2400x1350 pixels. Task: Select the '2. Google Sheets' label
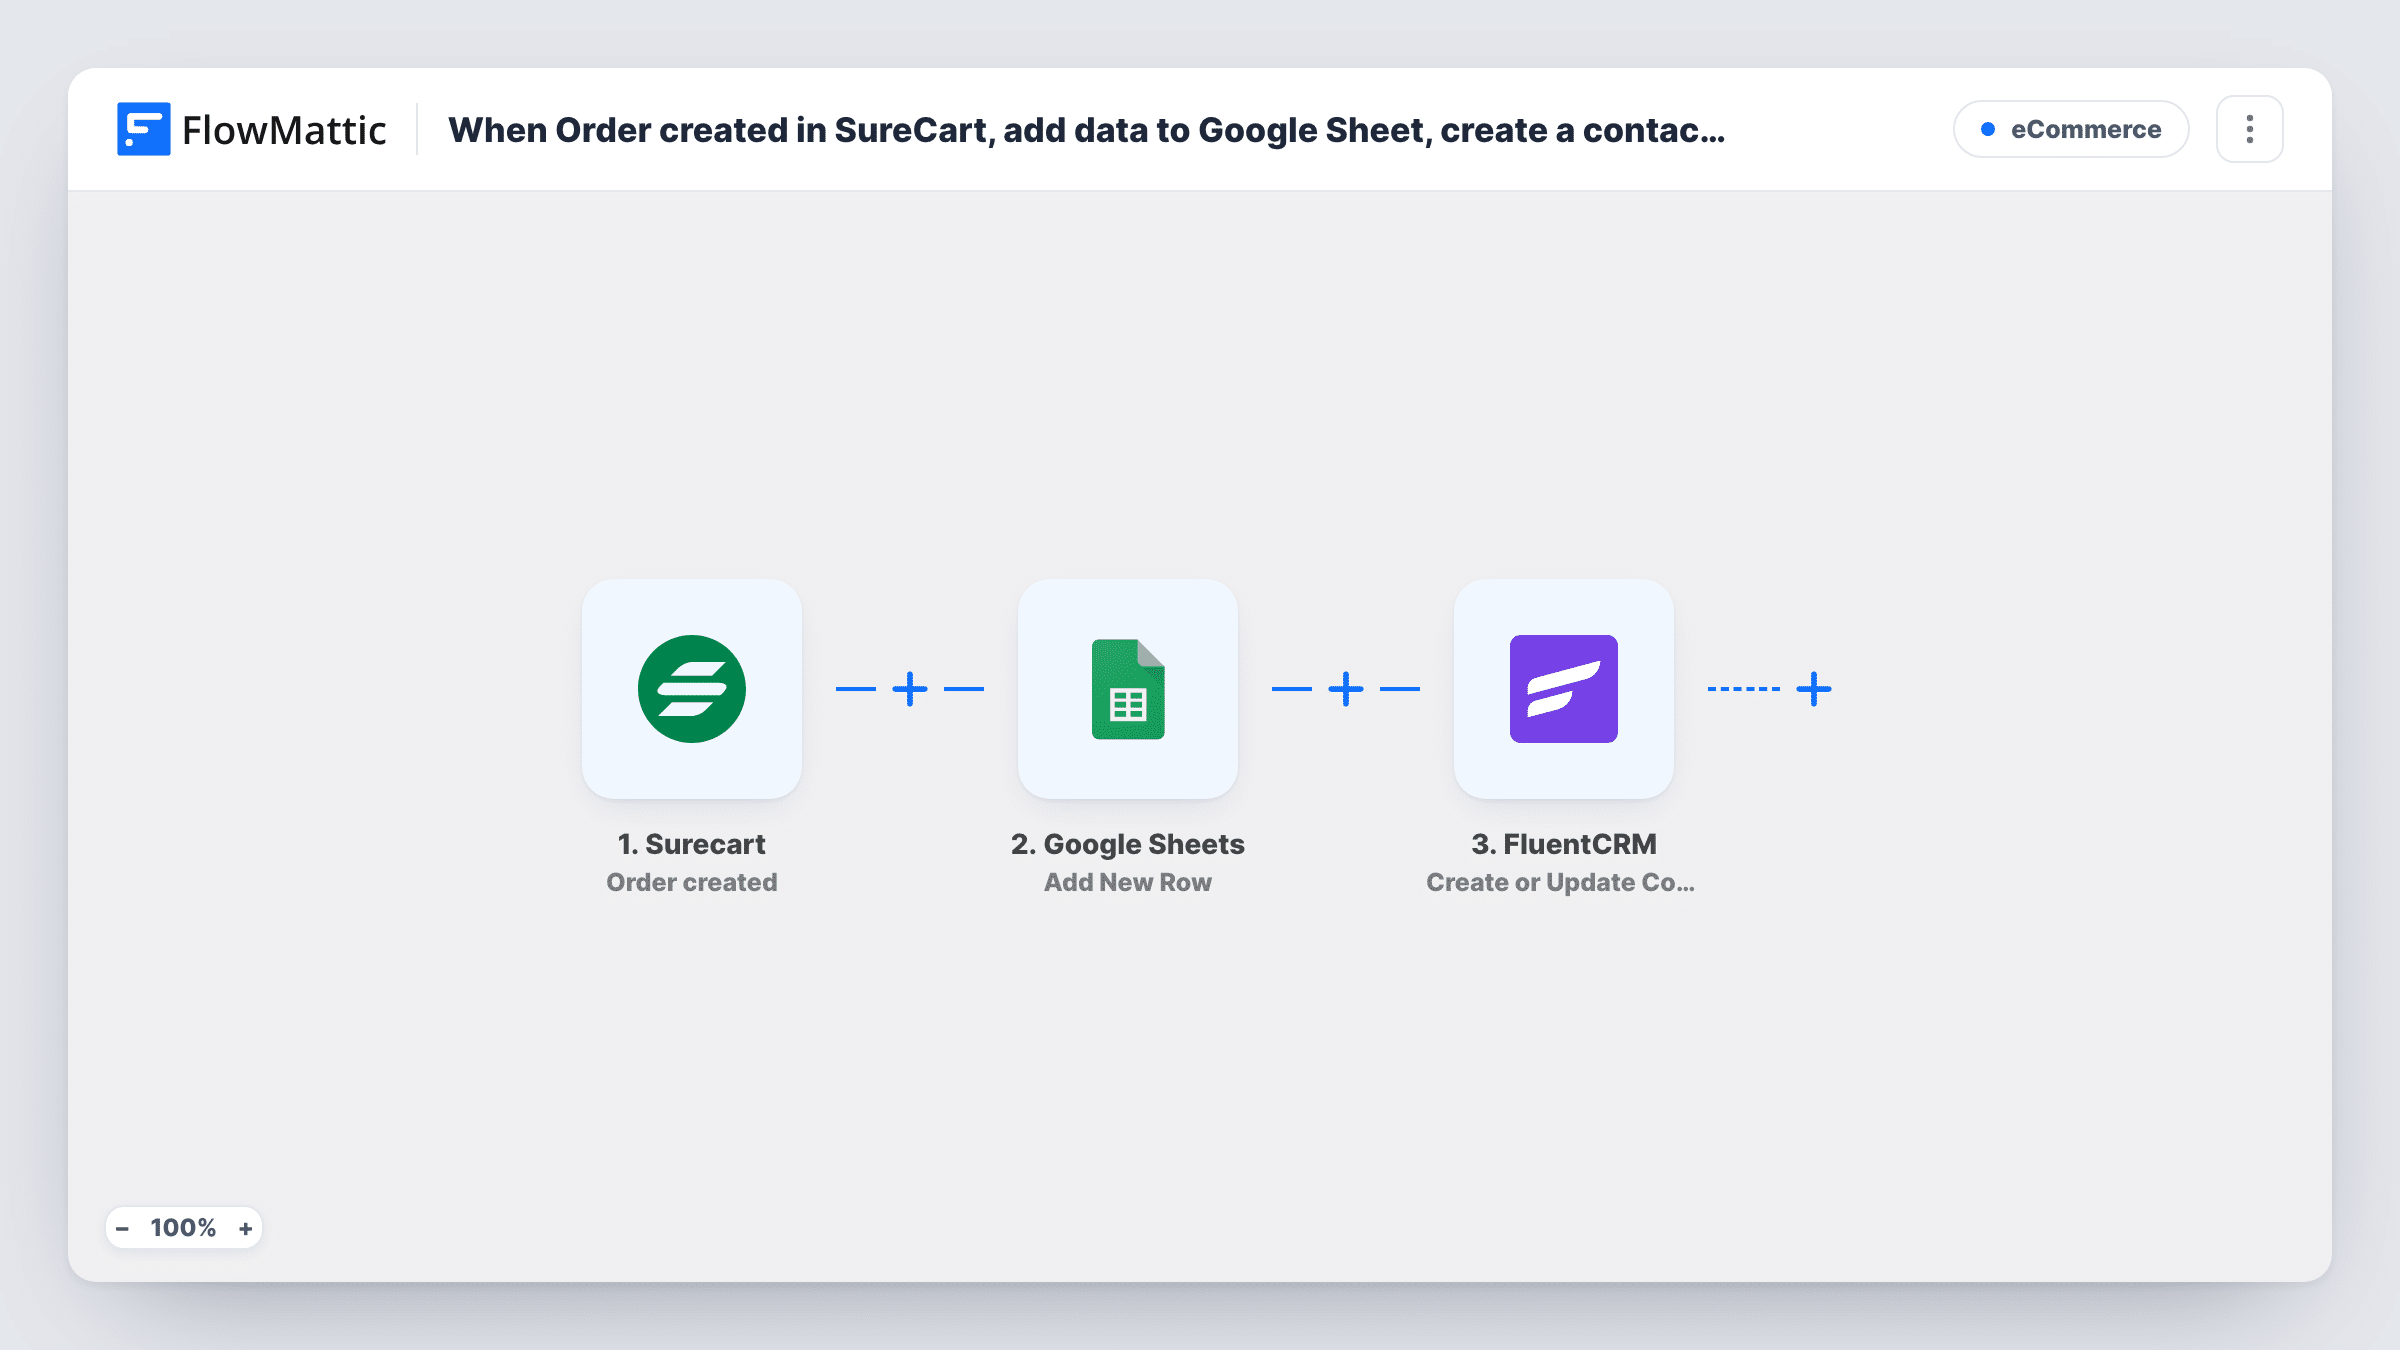pyautogui.click(x=1127, y=844)
